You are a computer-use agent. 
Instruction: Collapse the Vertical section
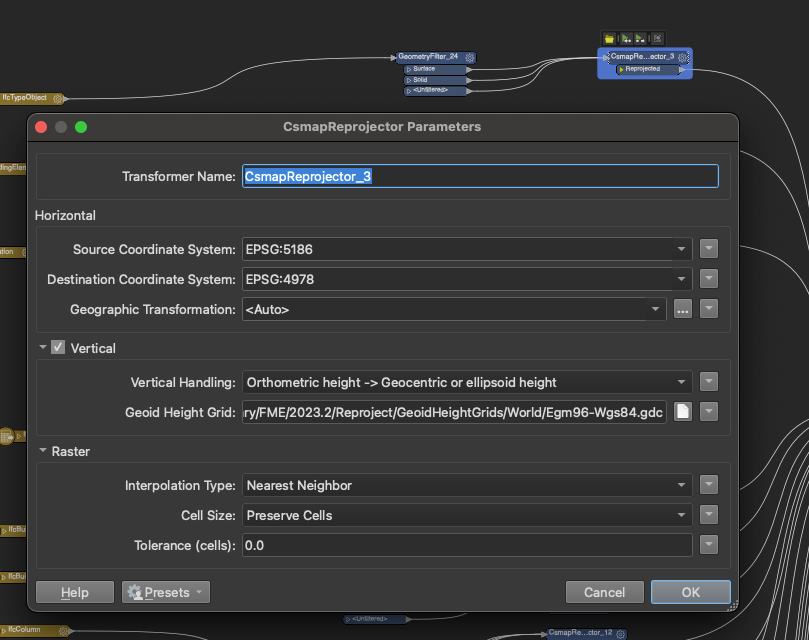tap(43, 347)
